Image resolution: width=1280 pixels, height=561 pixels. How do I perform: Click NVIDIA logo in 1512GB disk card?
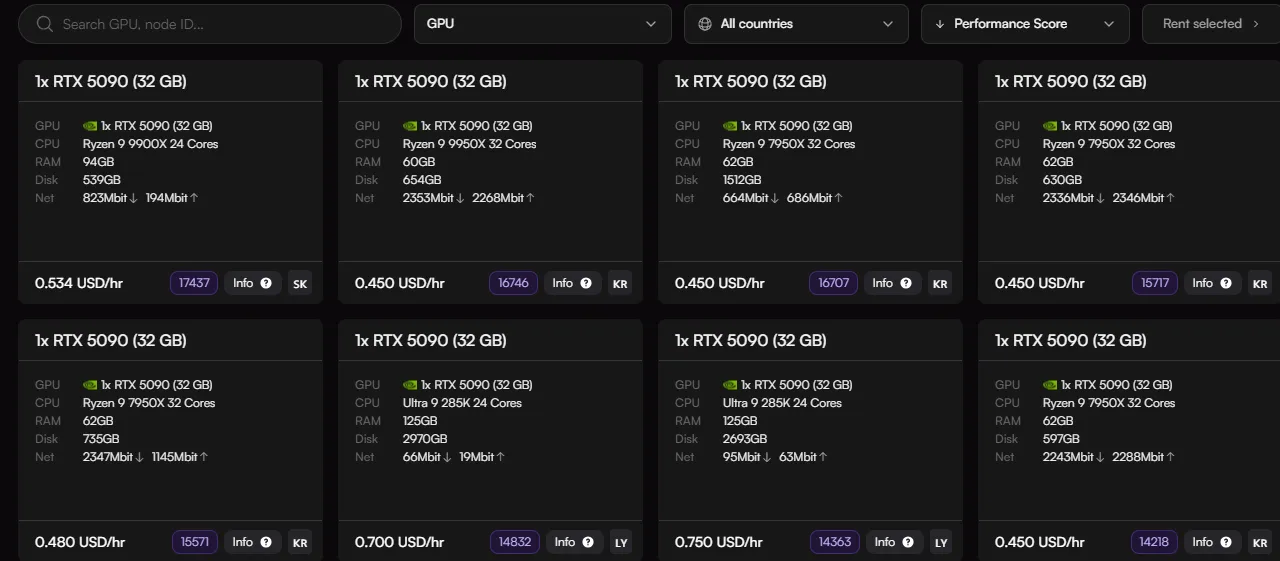(730, 126)
